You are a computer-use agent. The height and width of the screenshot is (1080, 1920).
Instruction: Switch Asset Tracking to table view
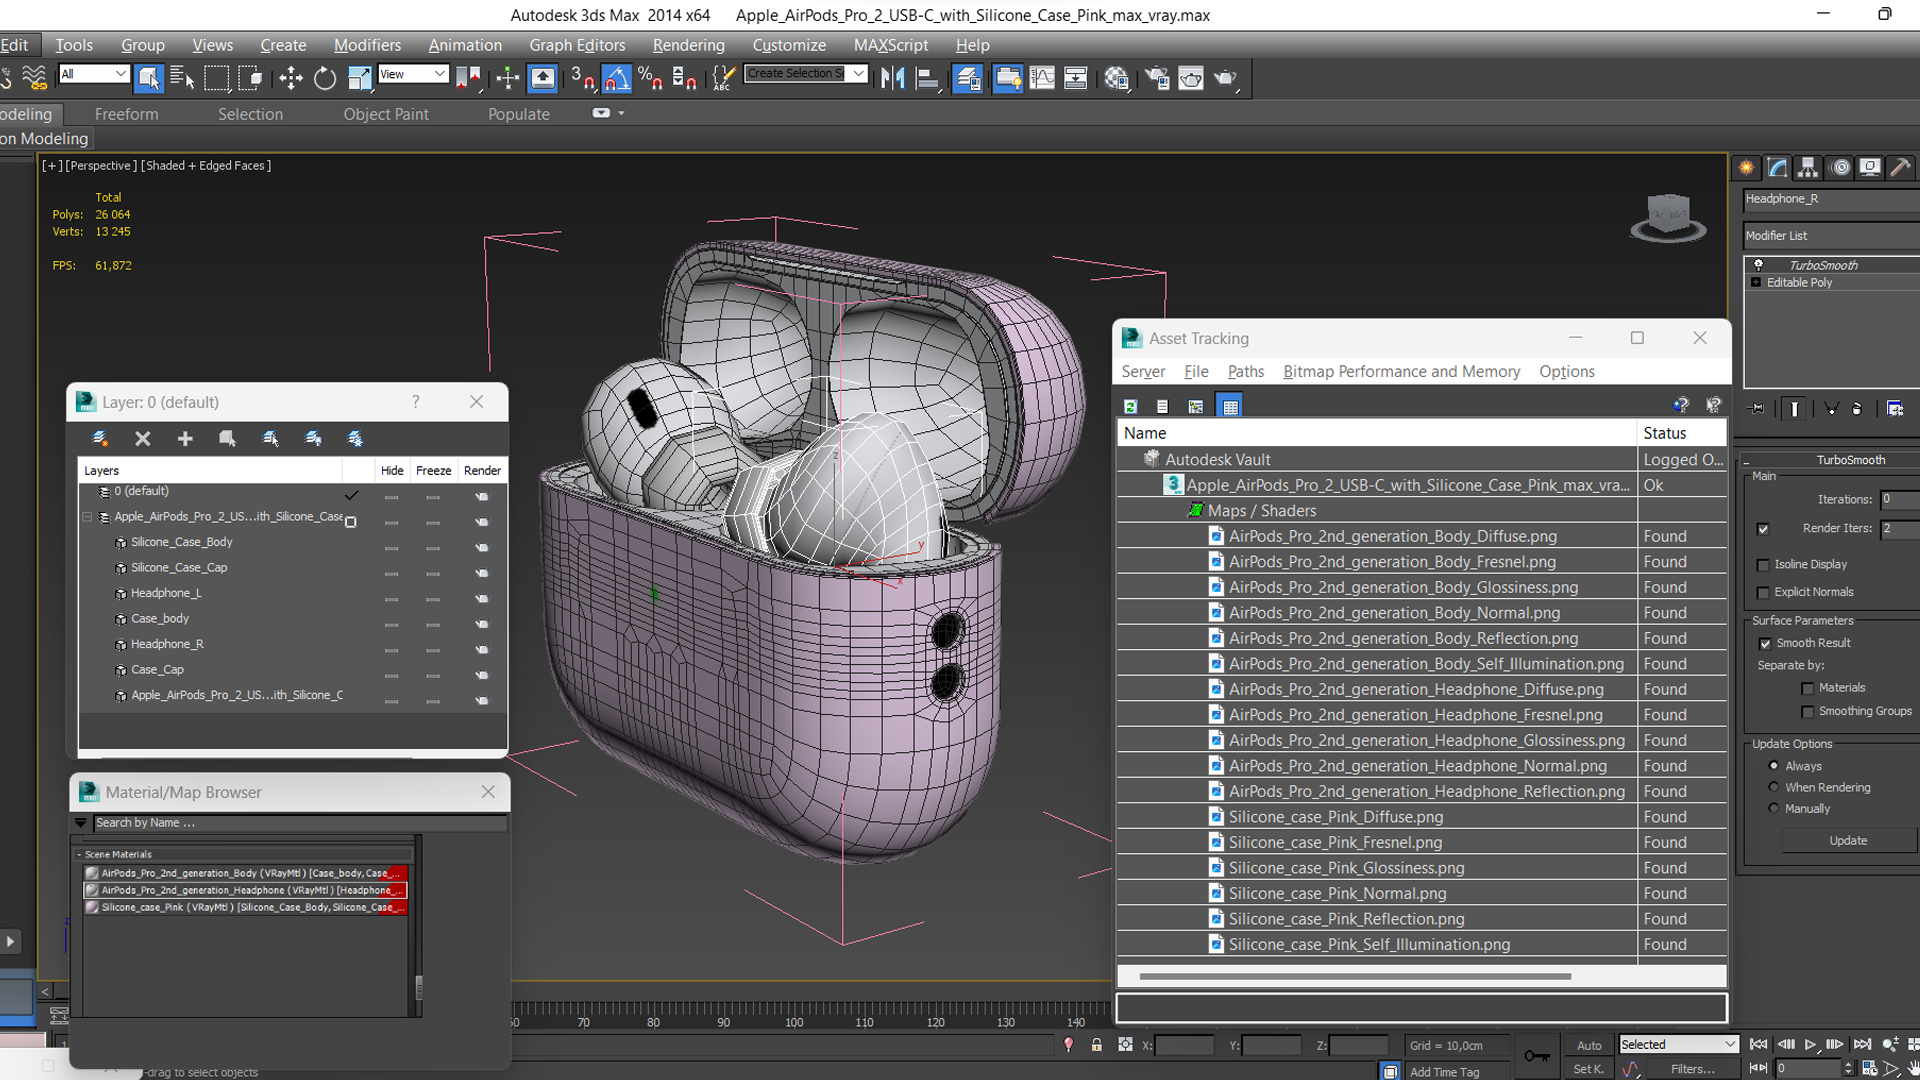1230,406
